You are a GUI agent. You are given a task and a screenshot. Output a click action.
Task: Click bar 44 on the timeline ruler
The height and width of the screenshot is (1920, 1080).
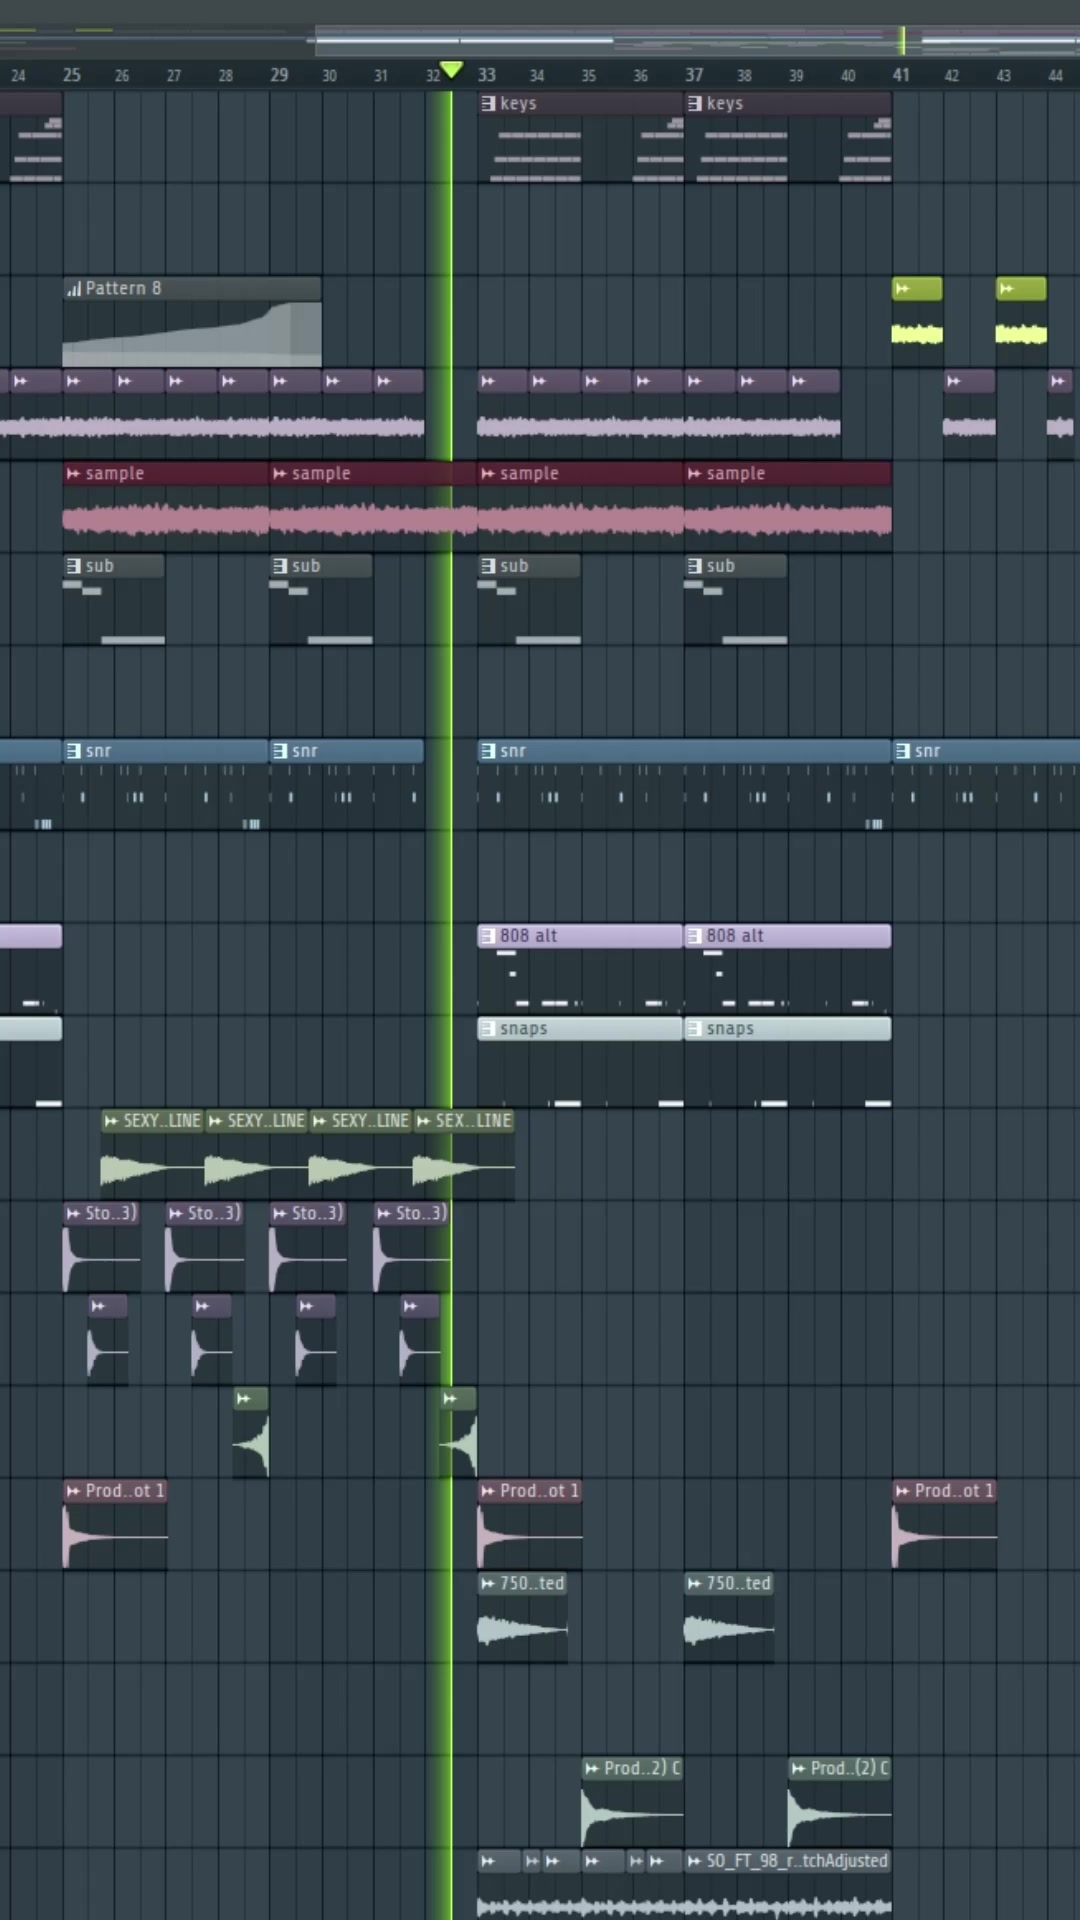coord(1055,76)
